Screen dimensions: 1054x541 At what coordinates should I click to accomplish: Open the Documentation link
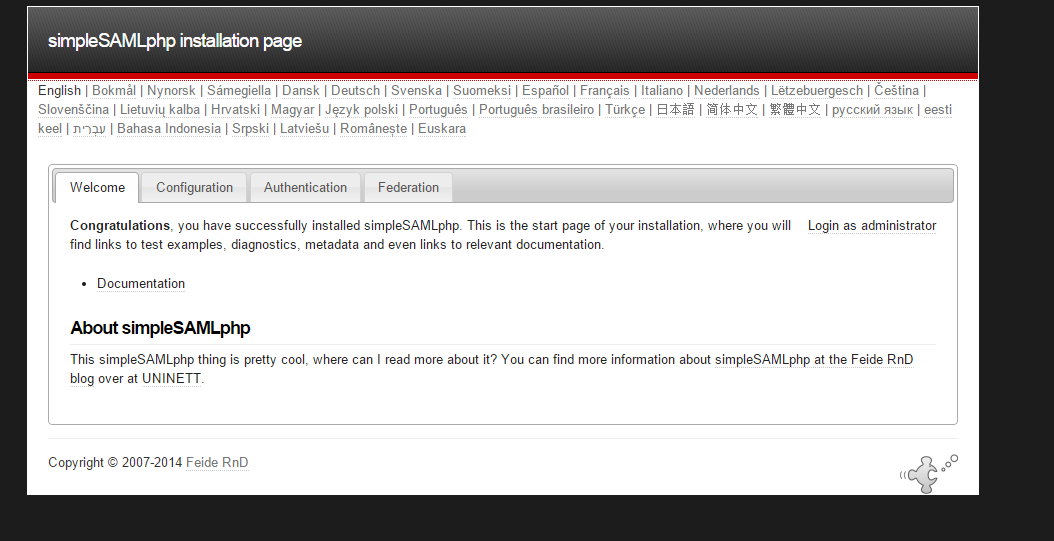coord(140,284)
